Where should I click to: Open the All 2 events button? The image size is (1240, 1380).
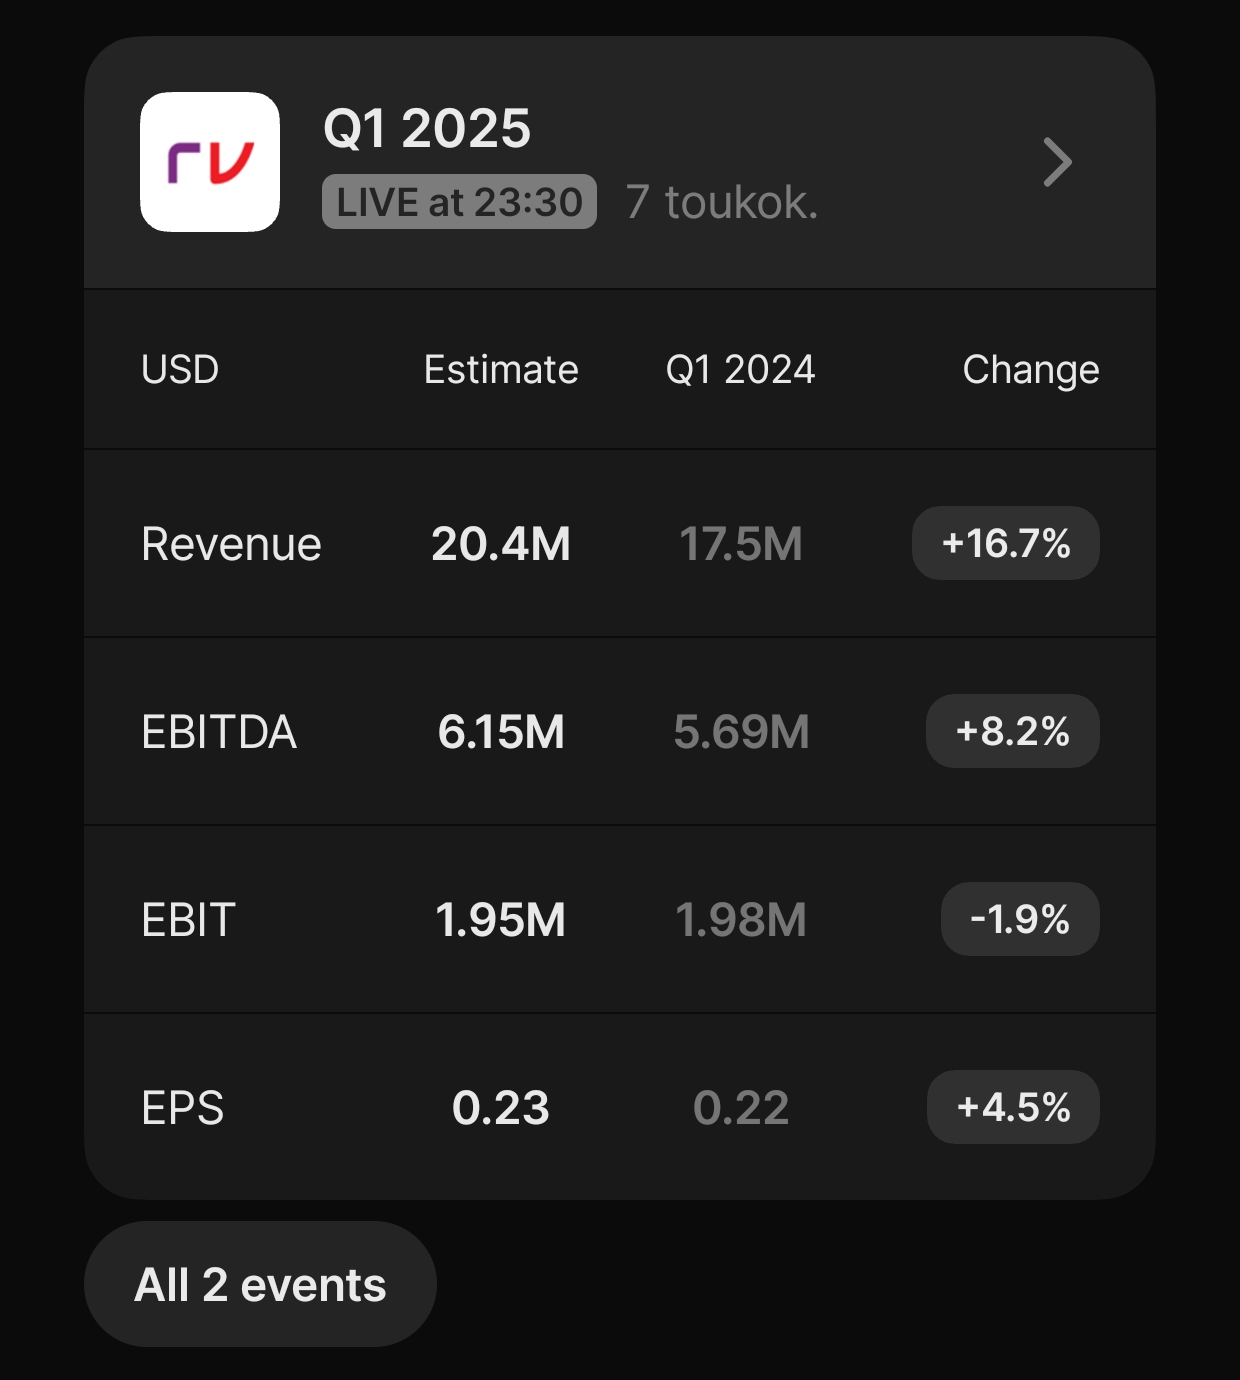click(260, 1284)
